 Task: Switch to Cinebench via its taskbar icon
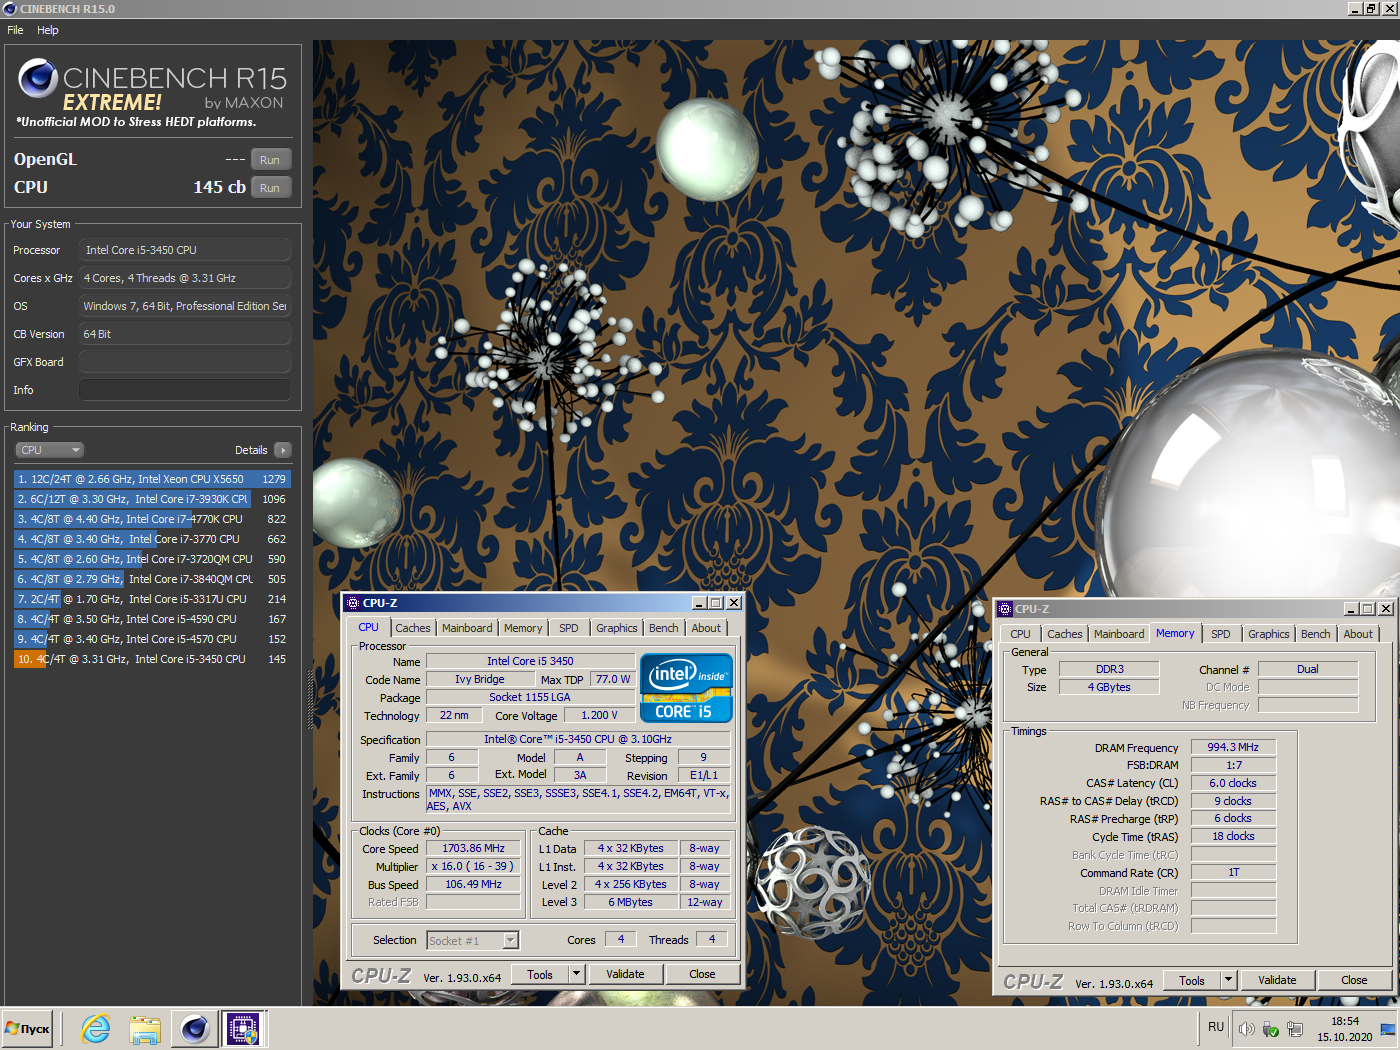194,1028
